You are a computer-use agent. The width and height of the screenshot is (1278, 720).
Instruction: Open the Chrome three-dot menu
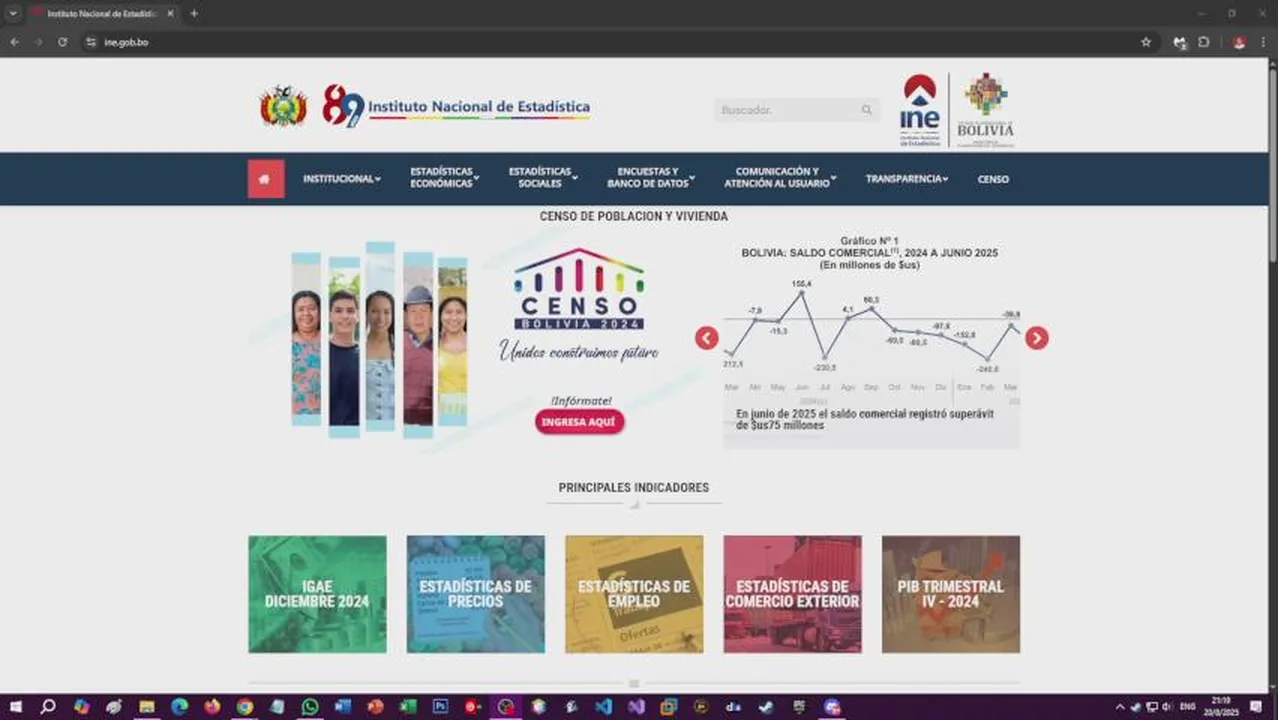point(1264,42)
